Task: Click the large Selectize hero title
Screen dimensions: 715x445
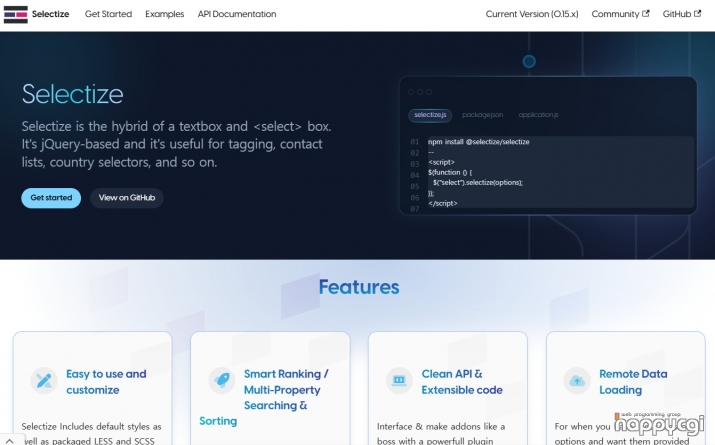Action: pos(73,94)
